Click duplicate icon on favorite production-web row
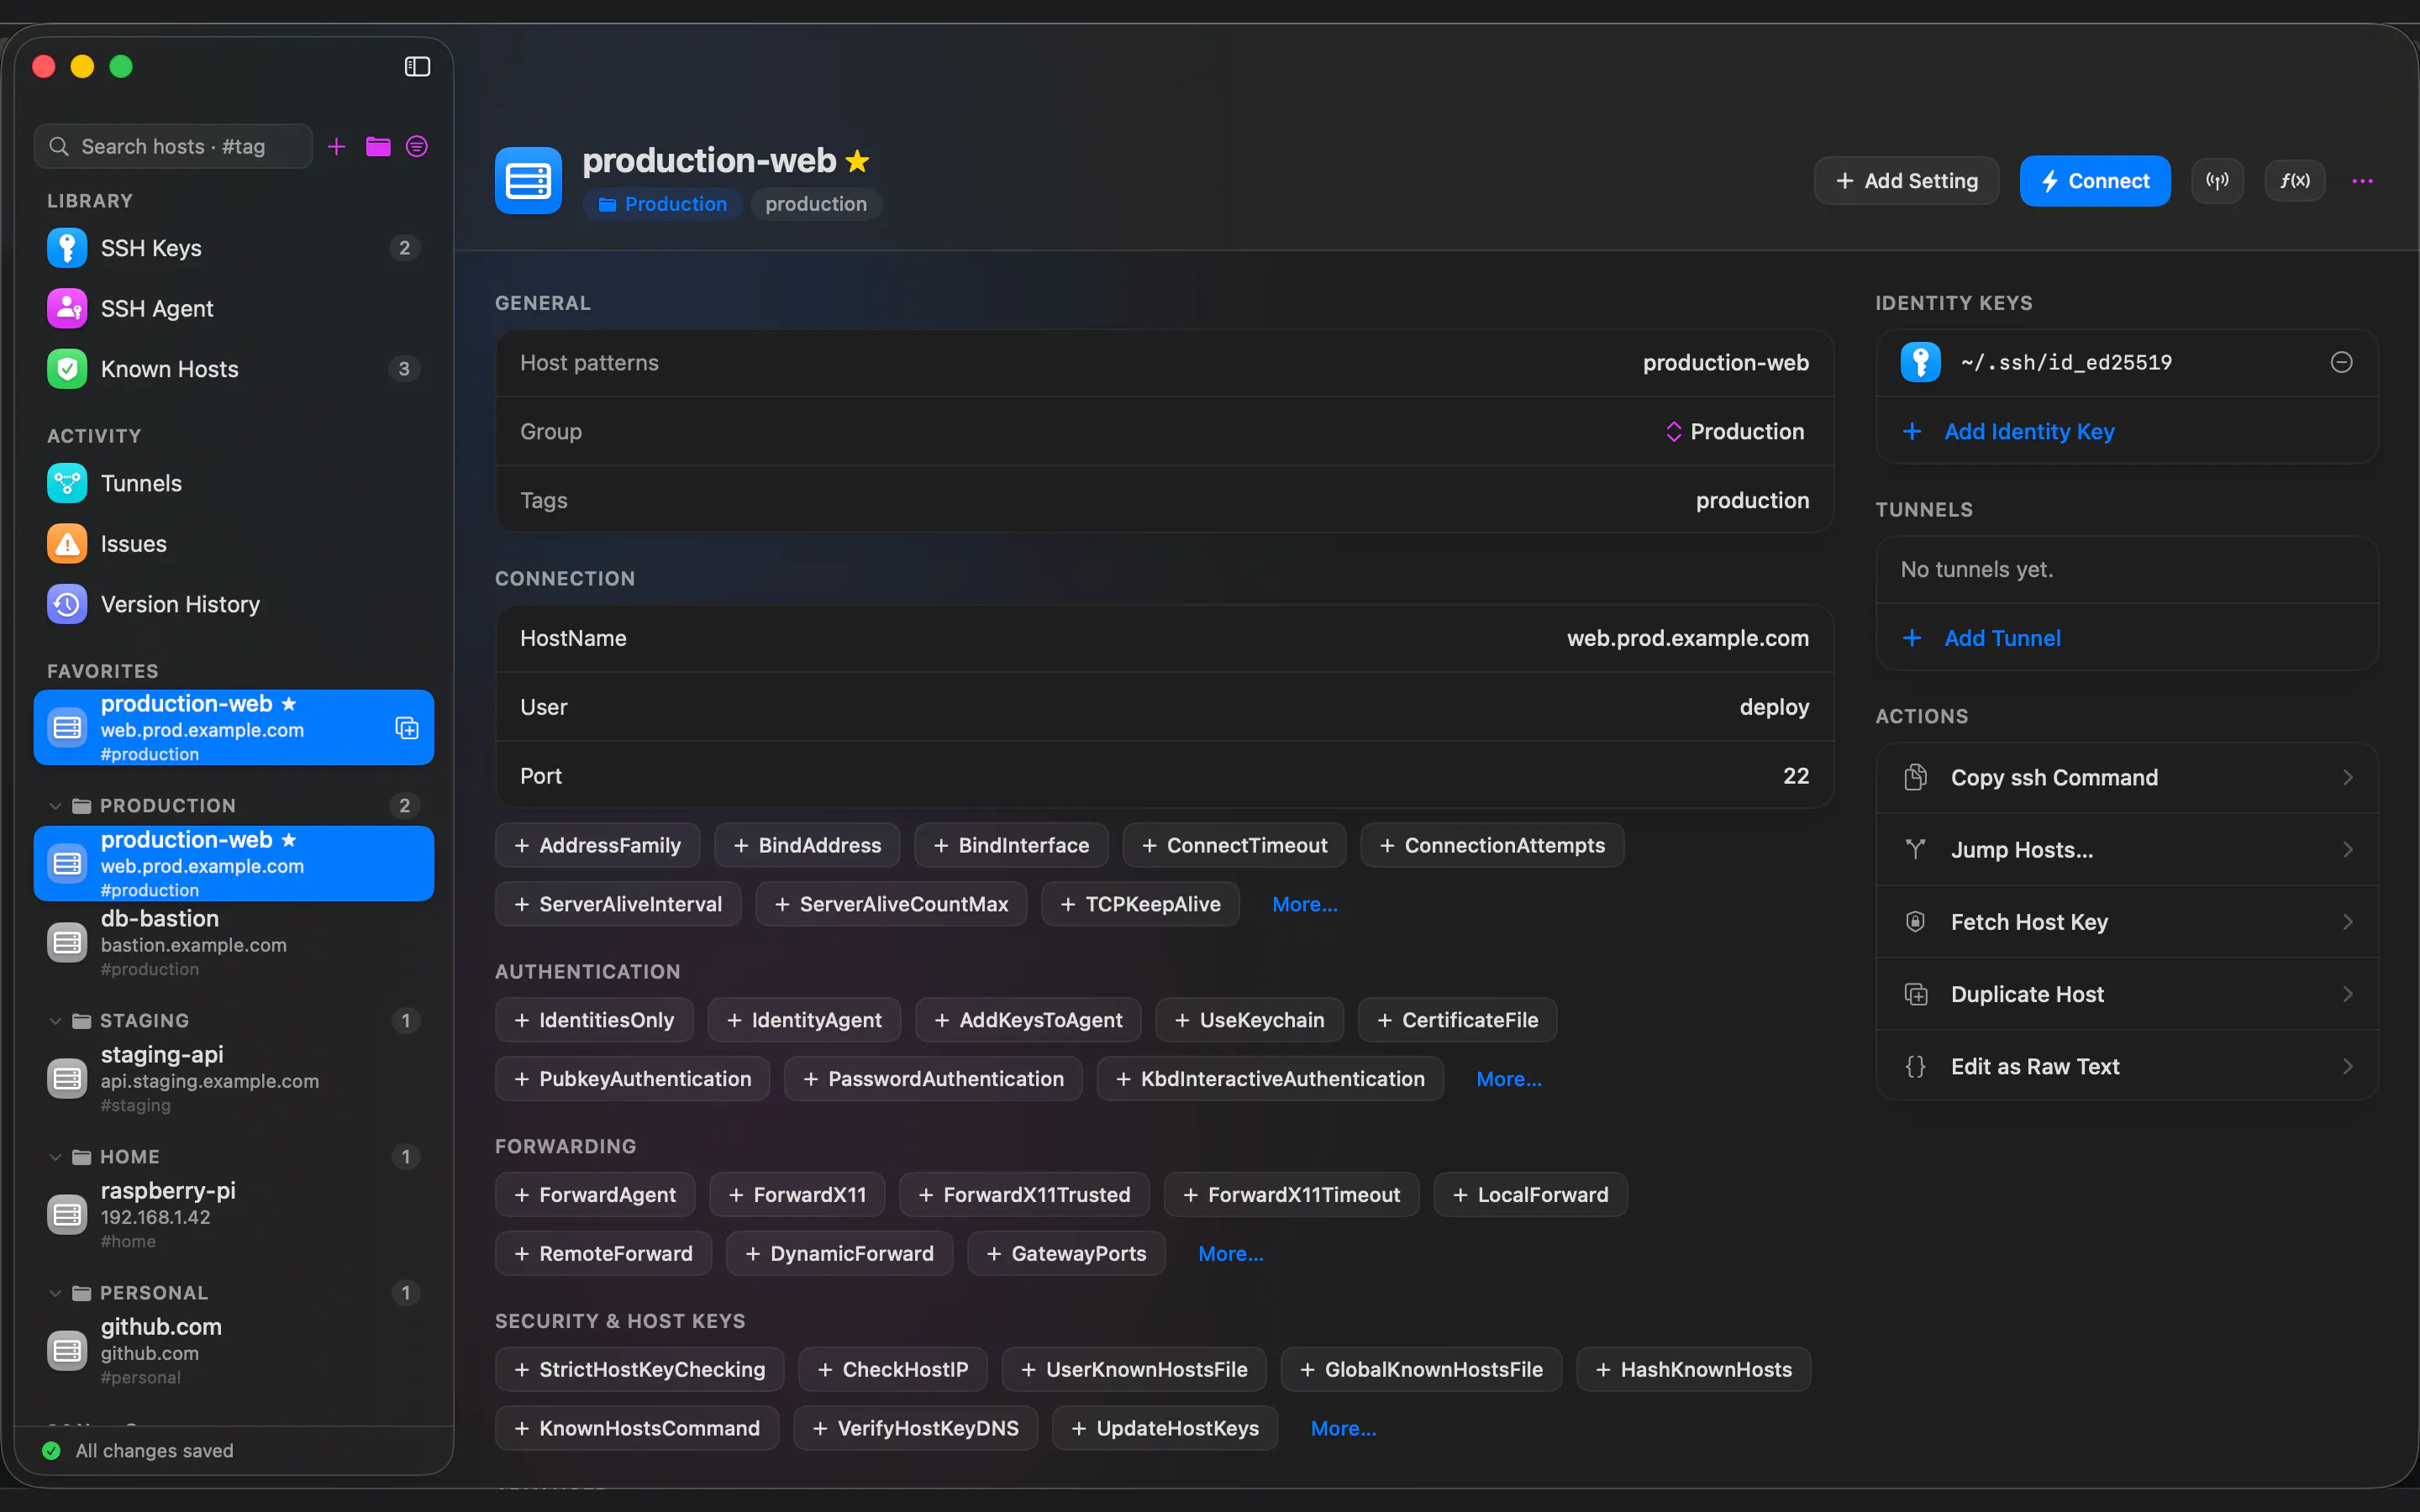 point(407,727)
